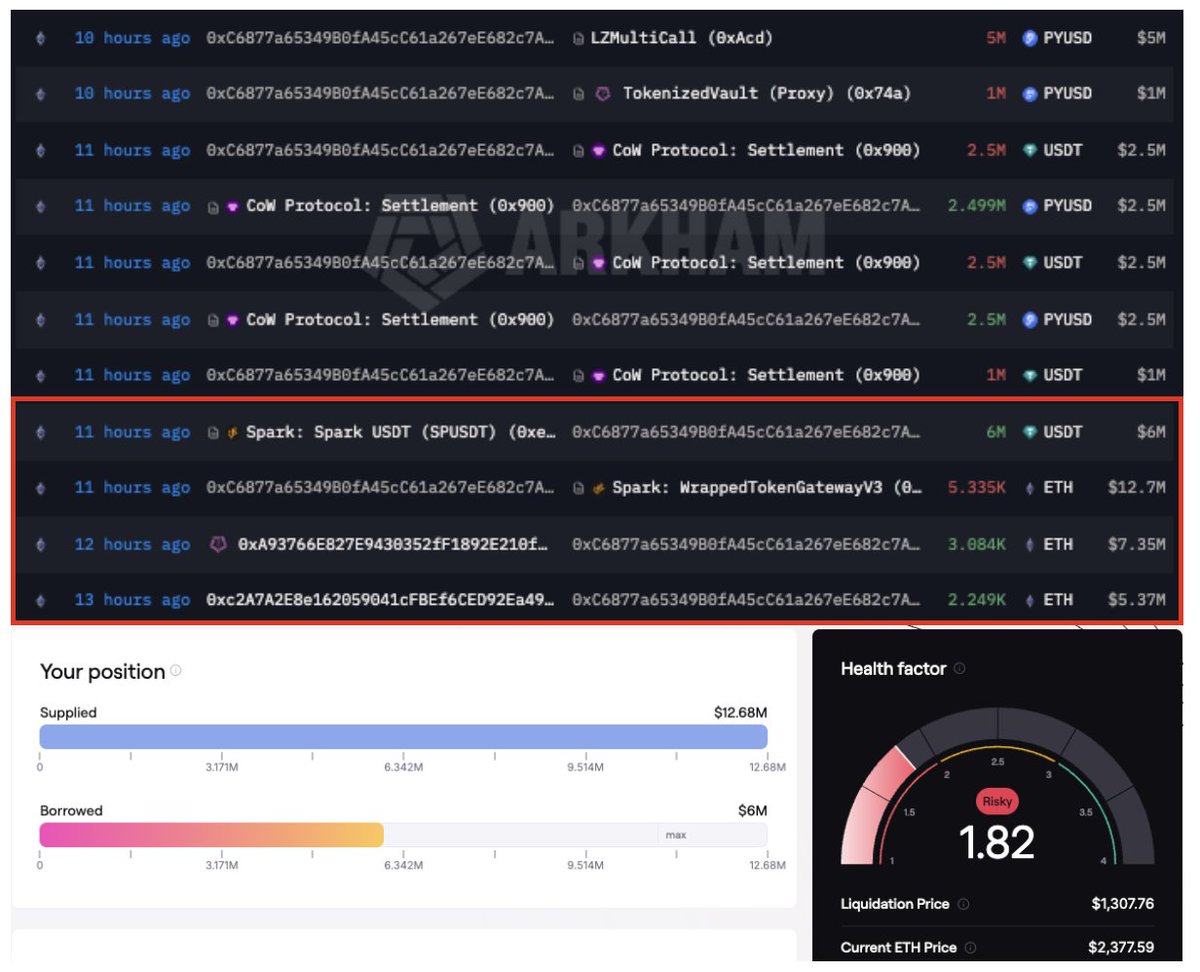Click the $5.37M USD value

(1137, 600)
